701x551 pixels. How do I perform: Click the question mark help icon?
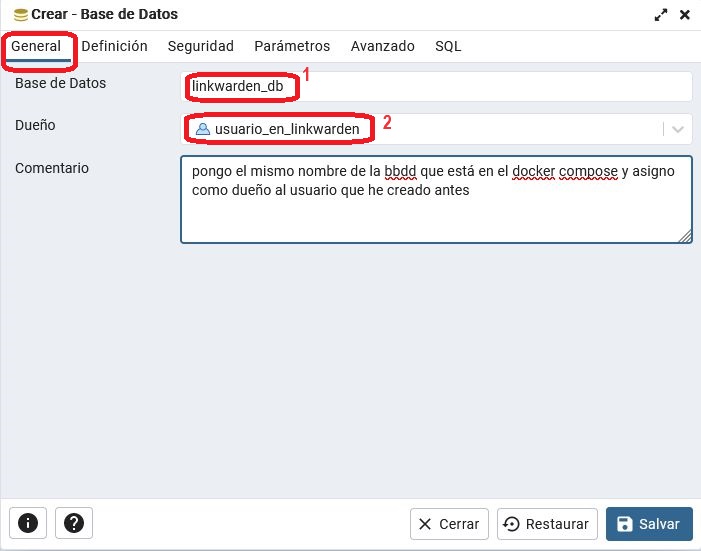point(74,523)
